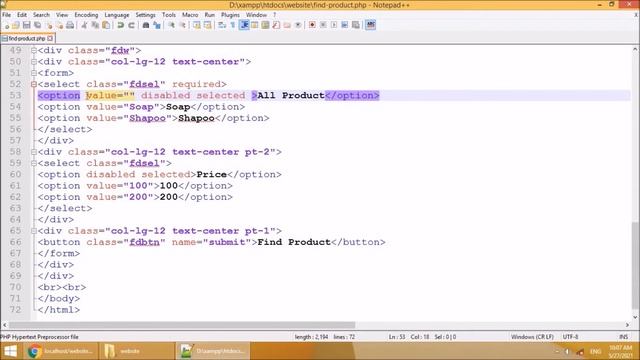This screenshot has width=640, height=360.
Task: Cut selection with the scissors icon
Action: pyautogui.click(x=84, y=25)
